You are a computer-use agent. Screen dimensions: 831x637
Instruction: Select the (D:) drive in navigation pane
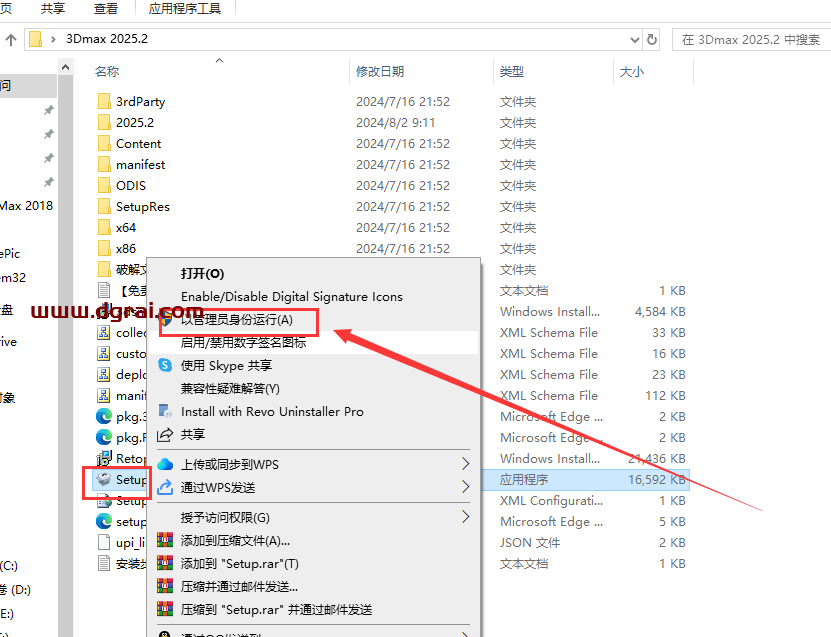click(16, 589)
